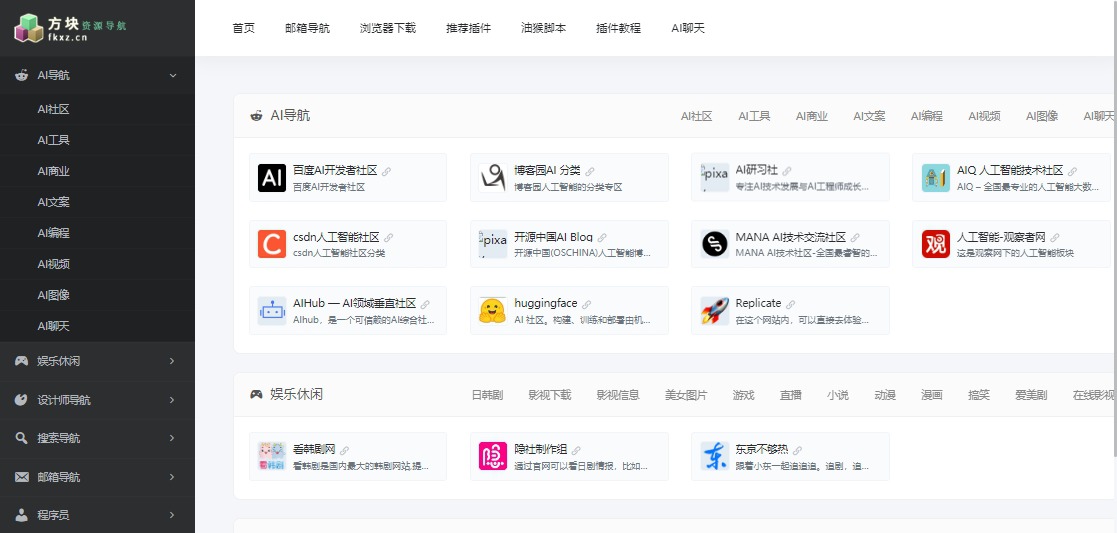Click link icon beside 百度AI开发者社区
Viewport: 1117px width, 533px height.
click(x=386, y=172)
